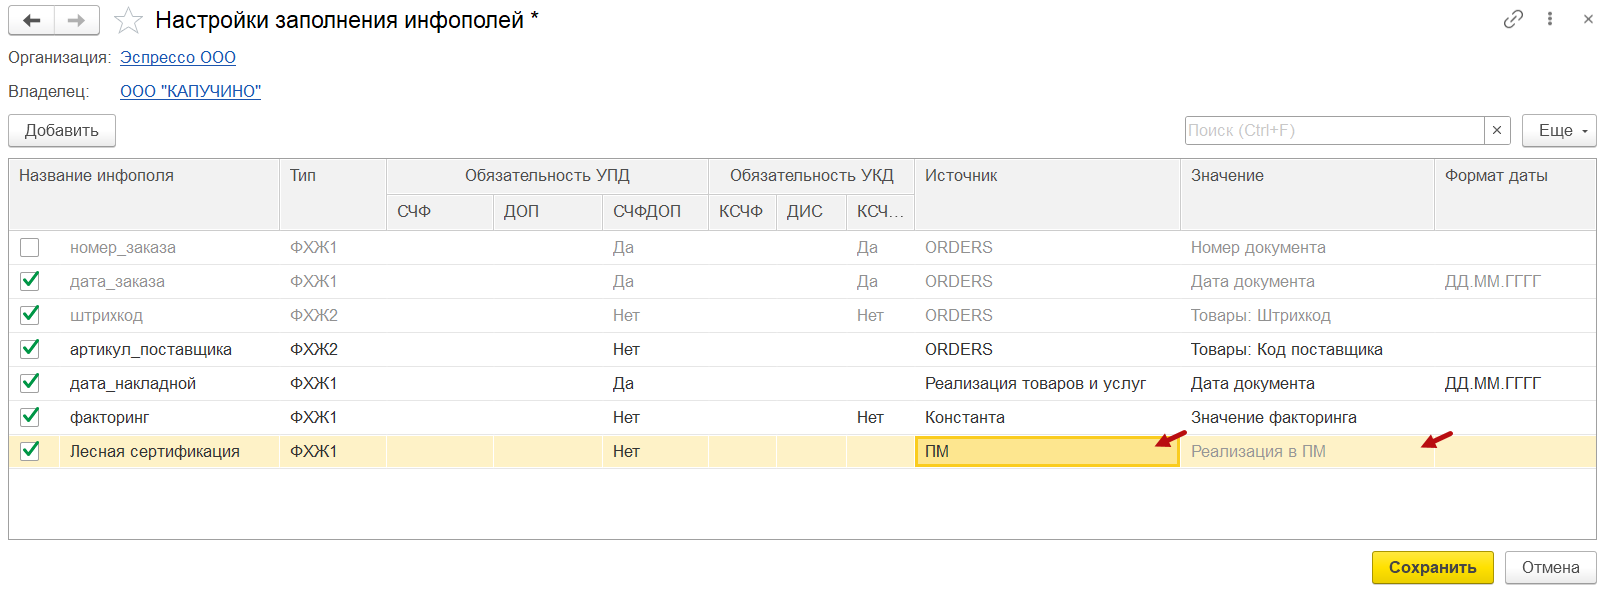Click the ДИС sub-column header
This screenshot has height=592, width=1603.
pos(811,211)
